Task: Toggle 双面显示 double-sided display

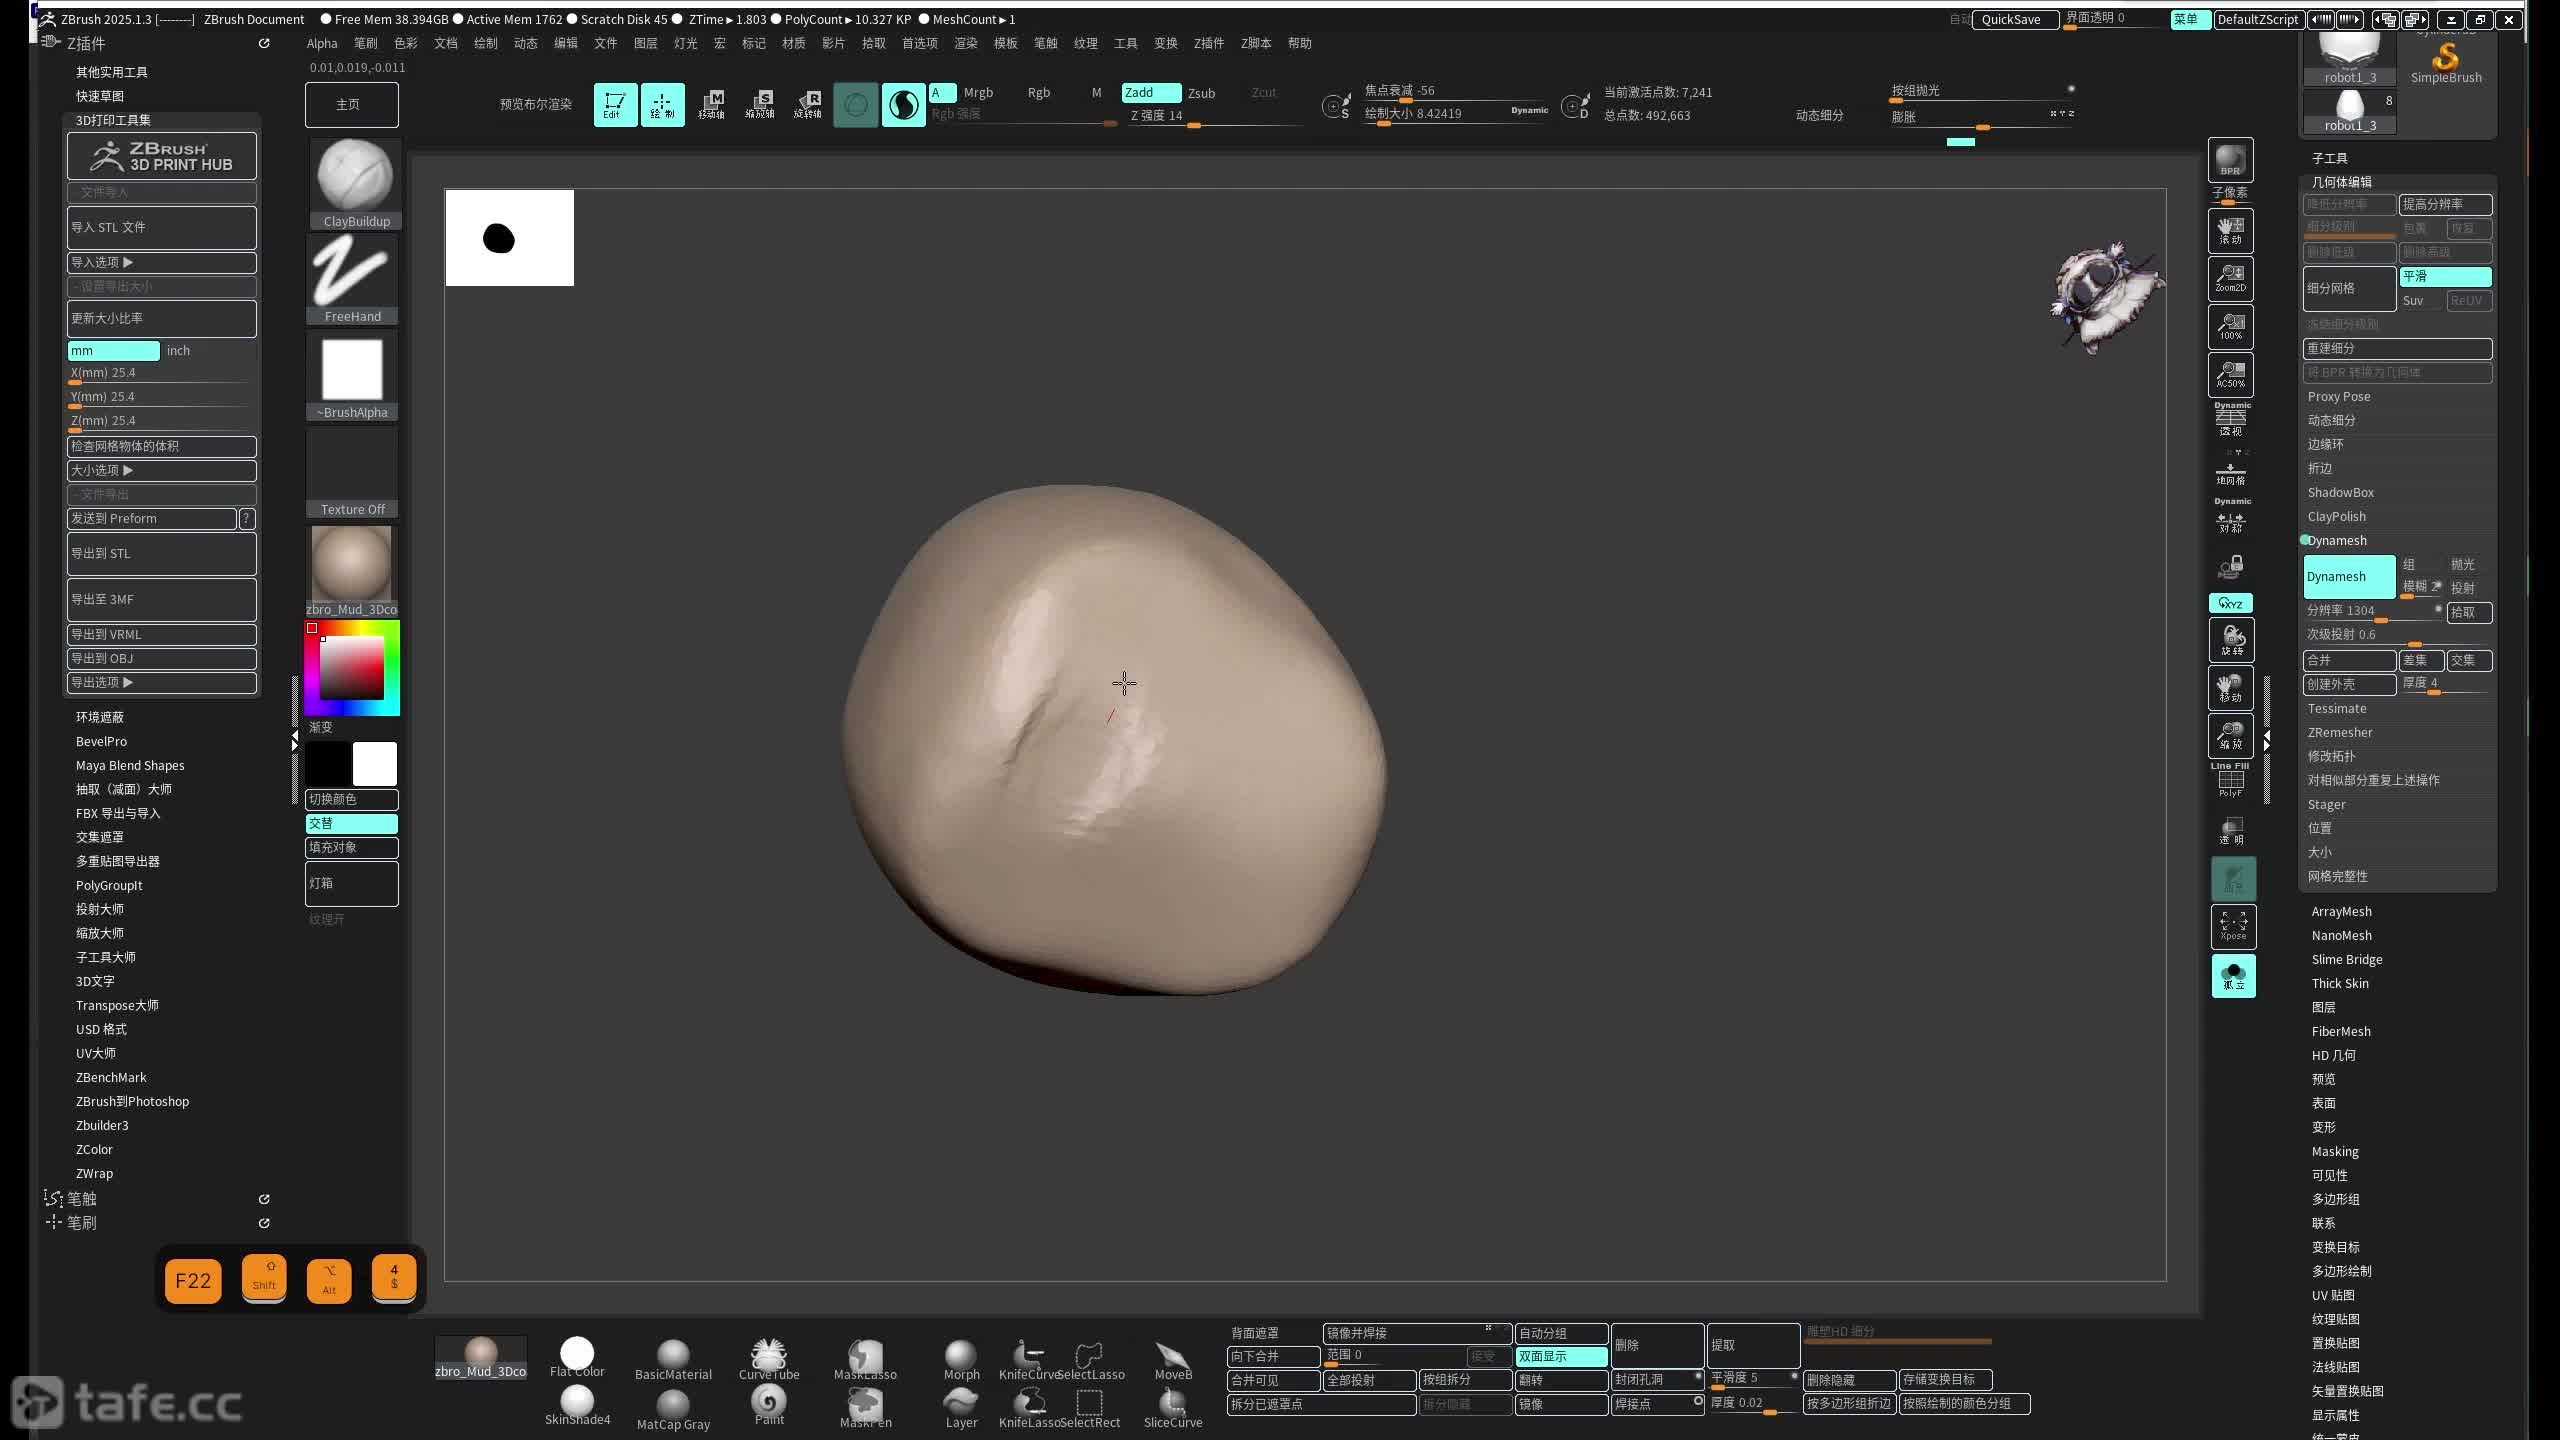Action: pos(1561,1356)
